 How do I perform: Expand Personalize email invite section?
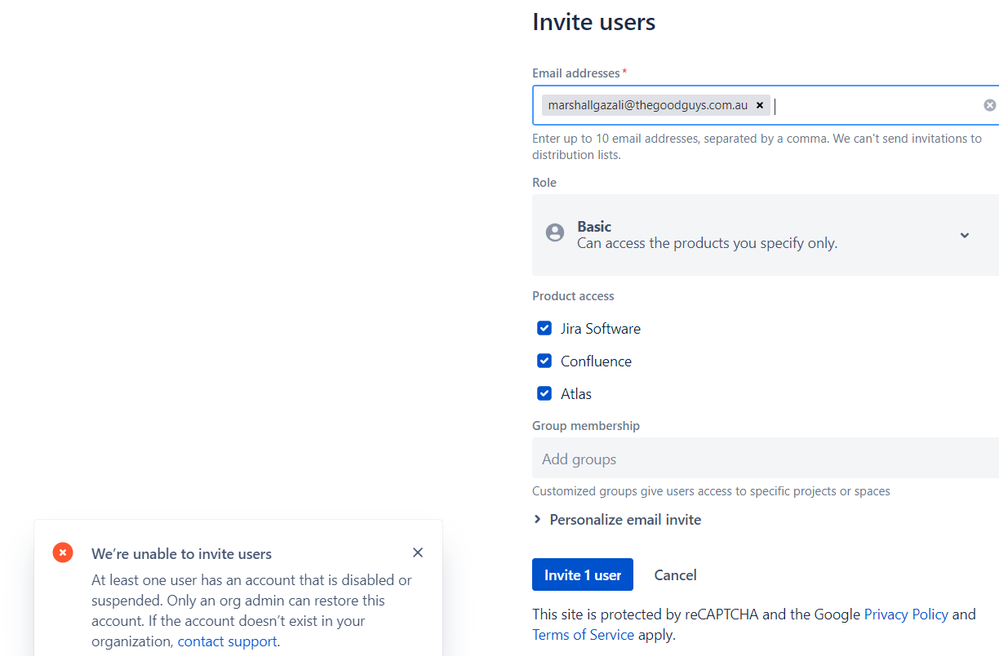(617, 520)
